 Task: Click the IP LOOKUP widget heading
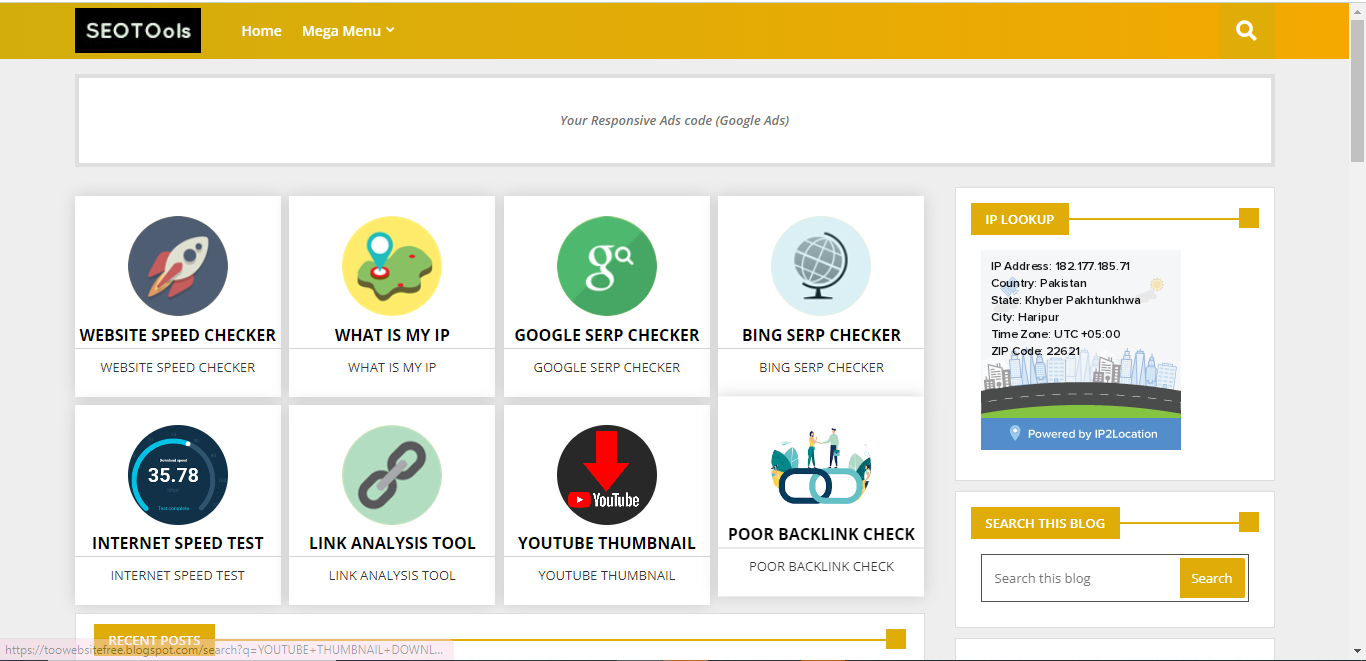pyautogui.click(x=1019, y=219)
